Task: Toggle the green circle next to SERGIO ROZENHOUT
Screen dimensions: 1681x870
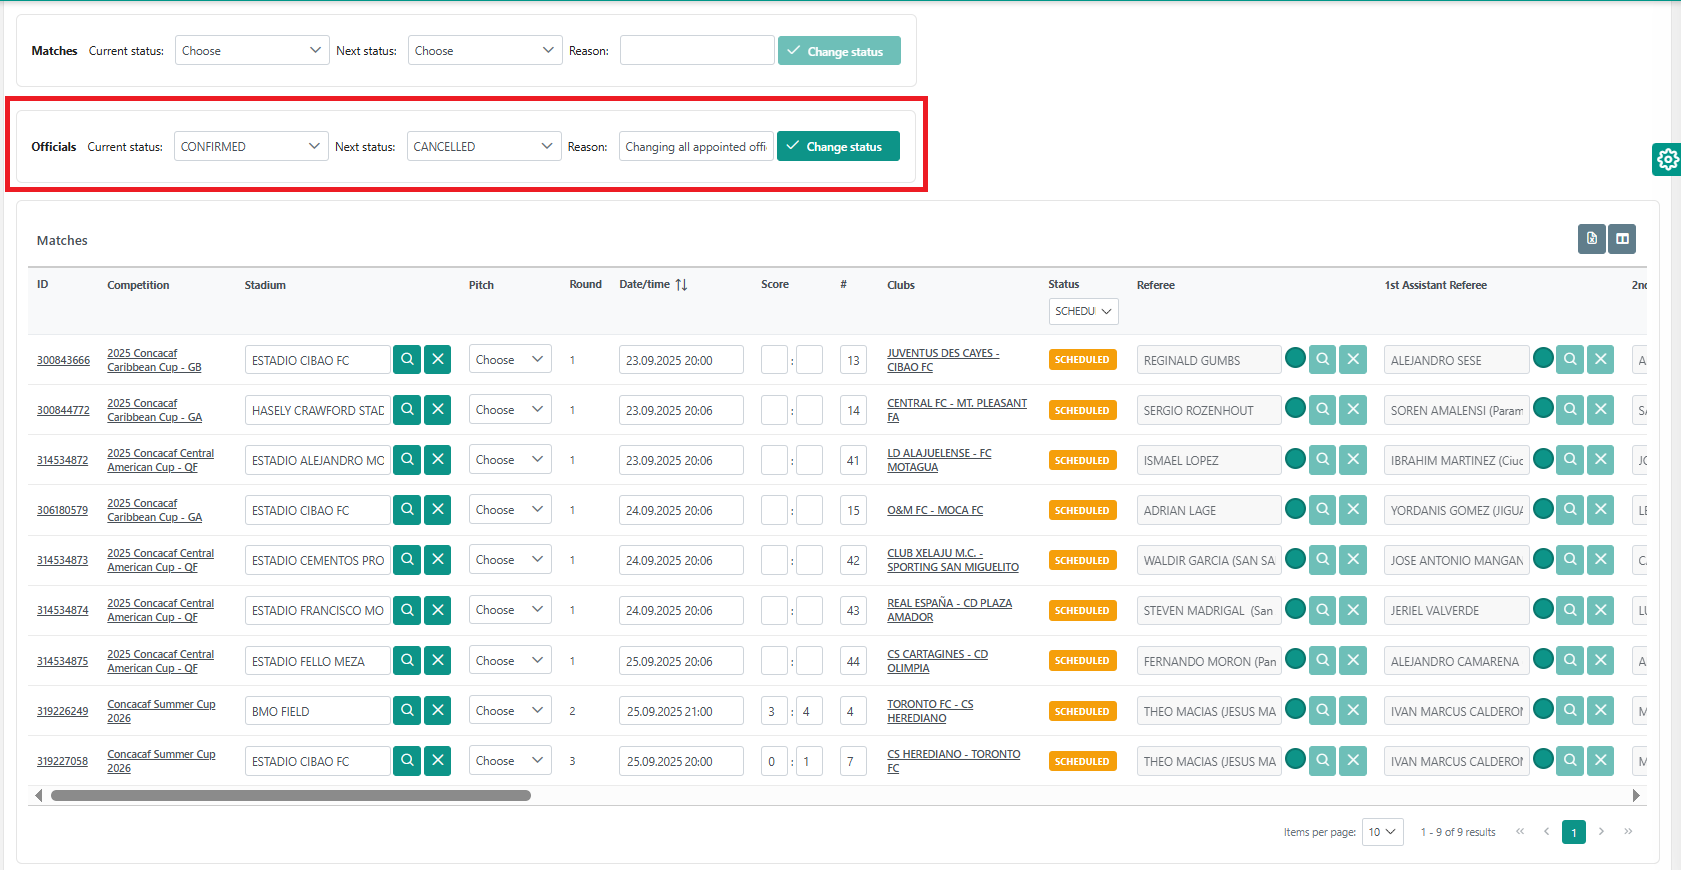Action: pyautogui.click(x=1295, y=408)
